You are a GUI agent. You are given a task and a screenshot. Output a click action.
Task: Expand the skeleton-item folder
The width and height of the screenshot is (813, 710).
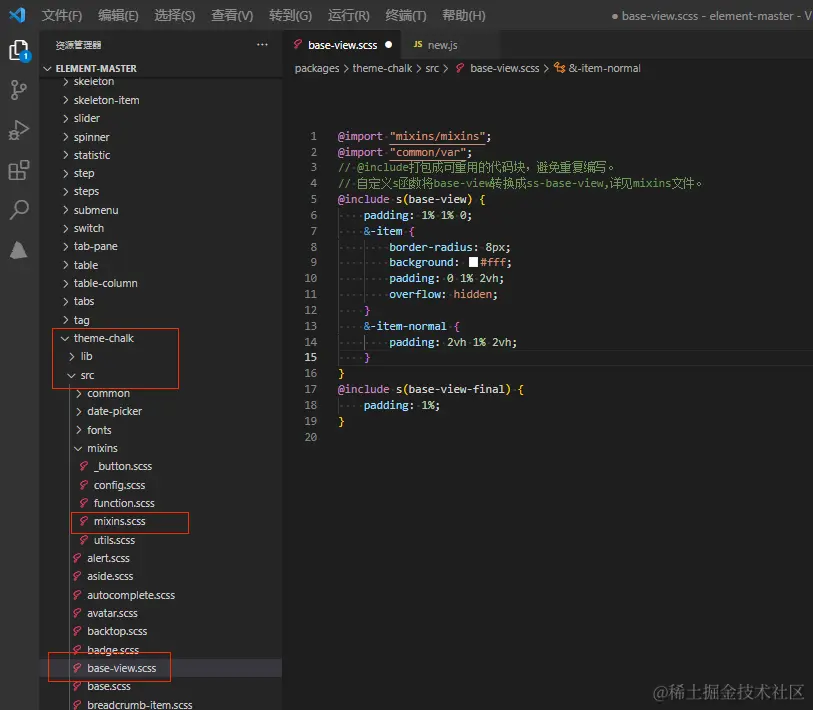point(65,100)
